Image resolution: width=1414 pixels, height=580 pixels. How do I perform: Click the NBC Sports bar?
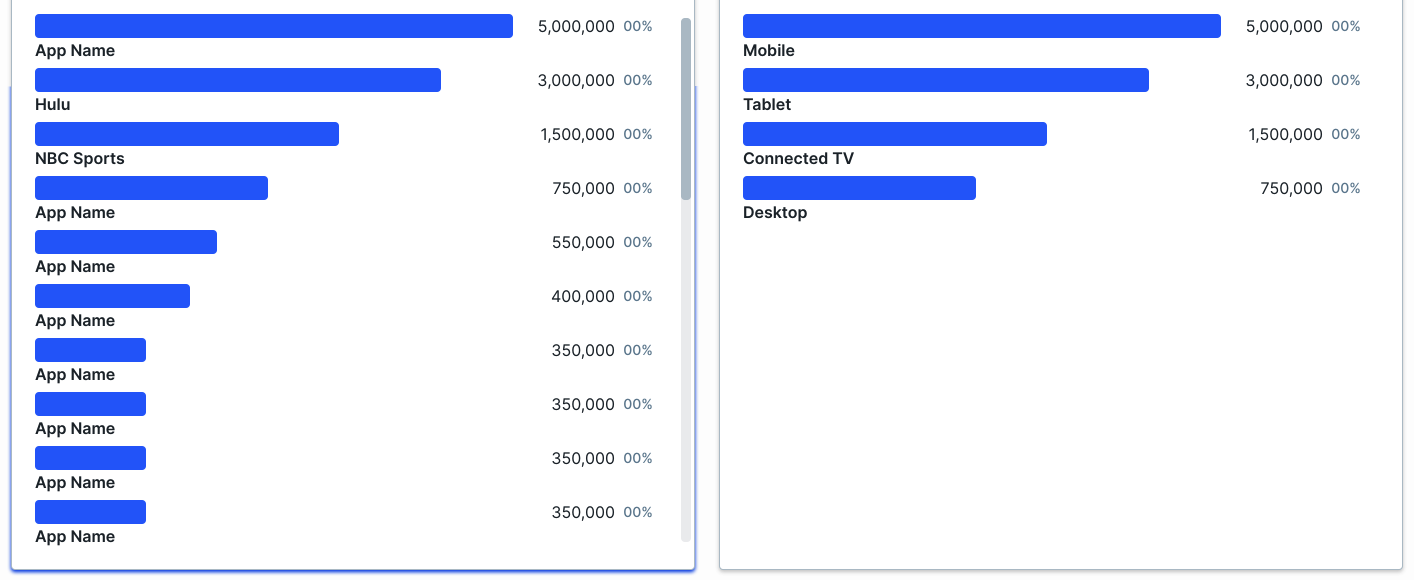(x=185, y=133)
